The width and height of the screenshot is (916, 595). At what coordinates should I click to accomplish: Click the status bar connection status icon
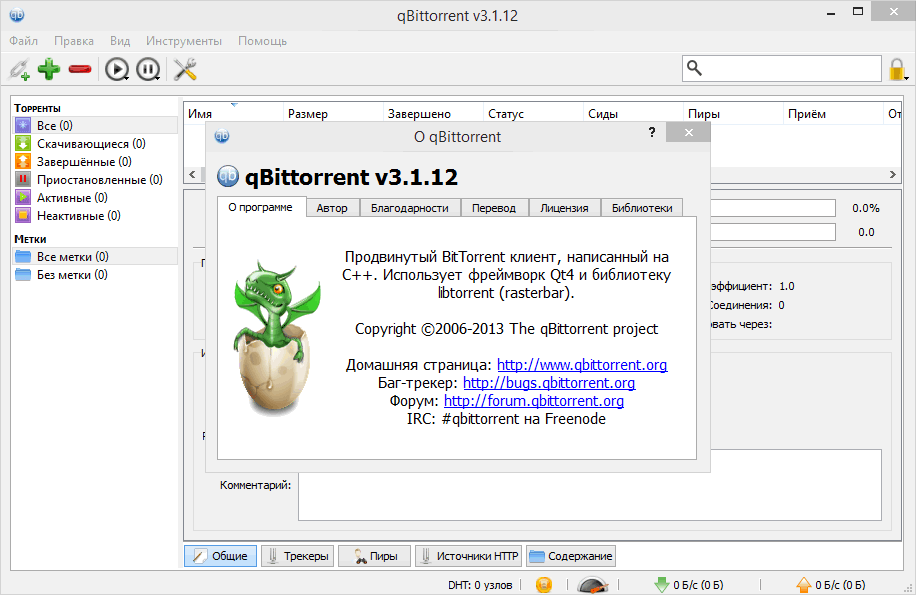(544, 584)
